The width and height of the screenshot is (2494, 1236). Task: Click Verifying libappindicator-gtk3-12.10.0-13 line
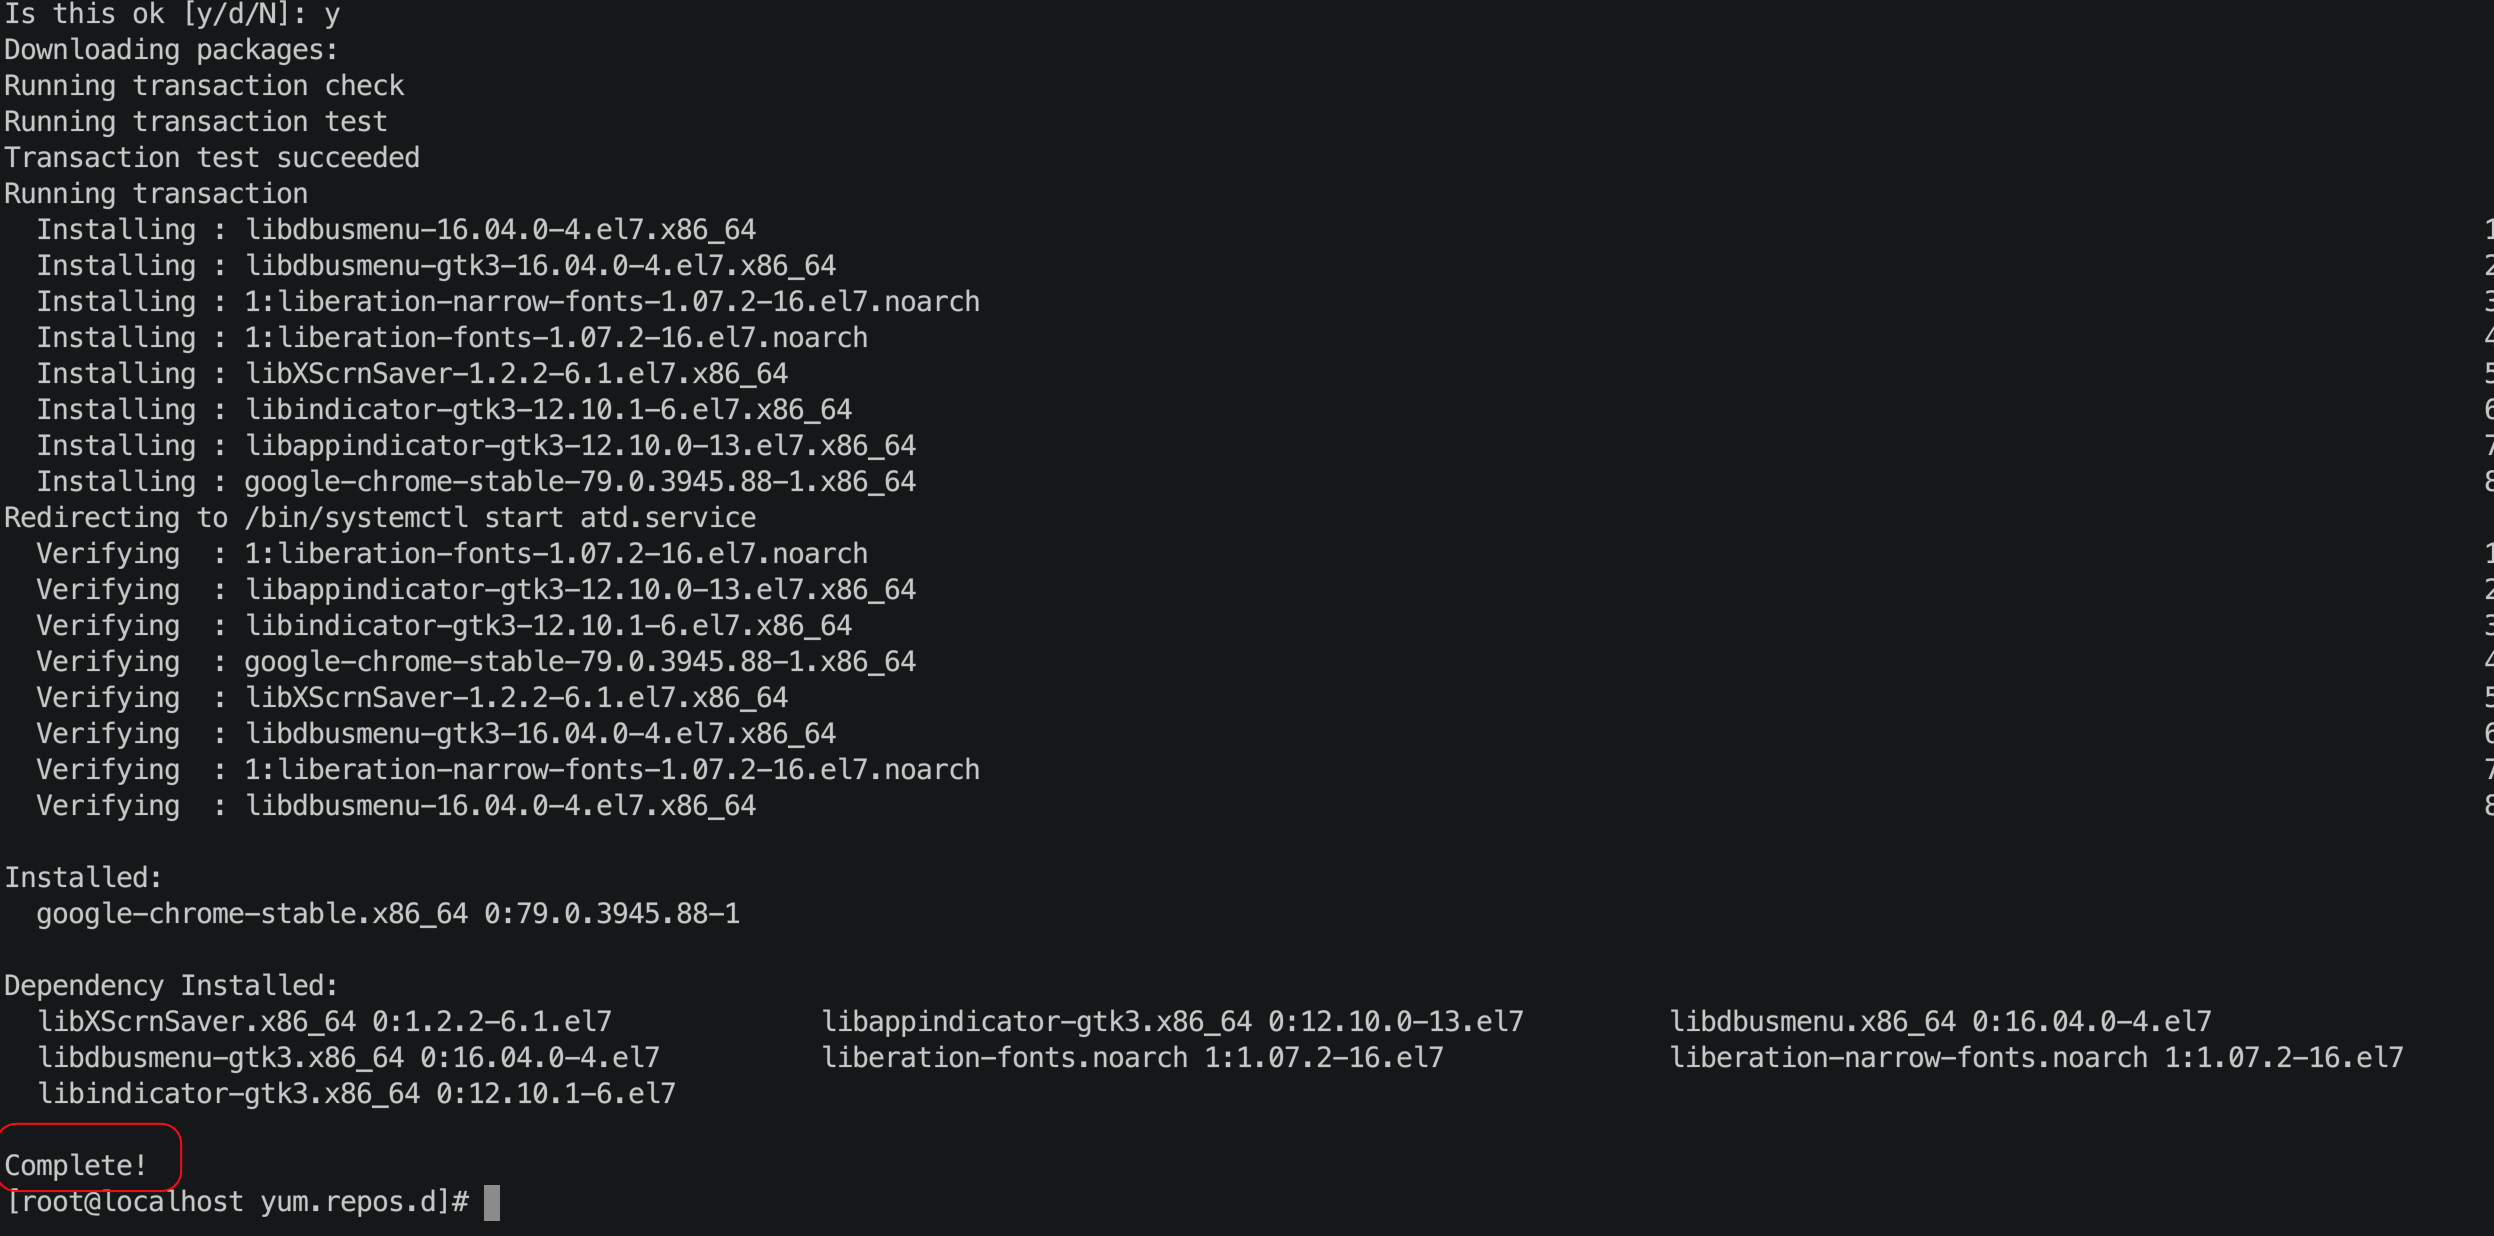point(476,590)
